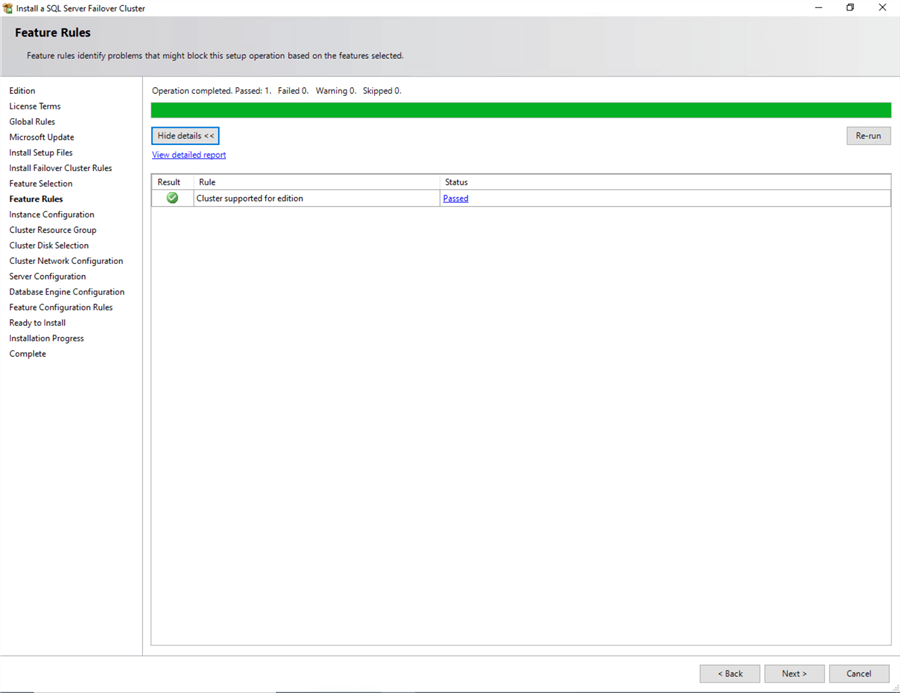This screenshot has height=693, width=900.
Task: Select Installation Progress step
Action: click(46, 339)
